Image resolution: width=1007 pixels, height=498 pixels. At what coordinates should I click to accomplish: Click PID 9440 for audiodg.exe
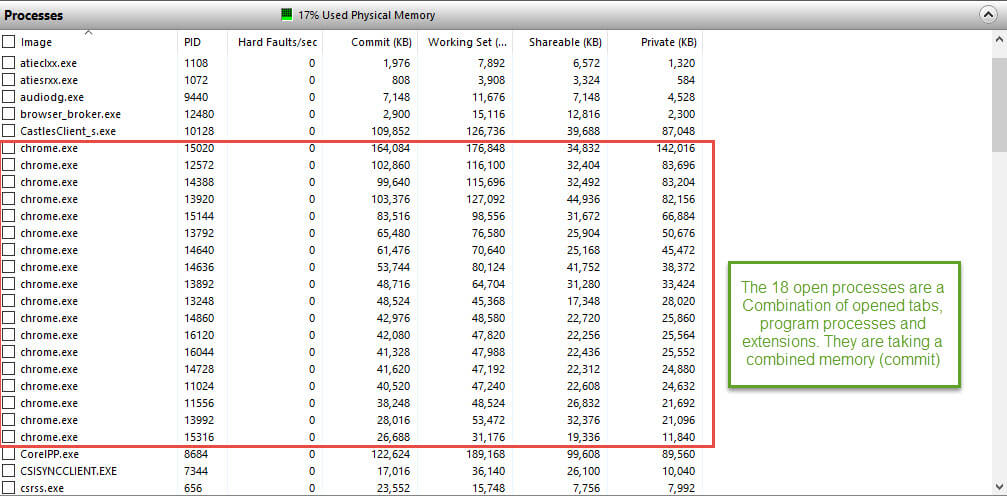pyautogui.click(x=196, y=97)
